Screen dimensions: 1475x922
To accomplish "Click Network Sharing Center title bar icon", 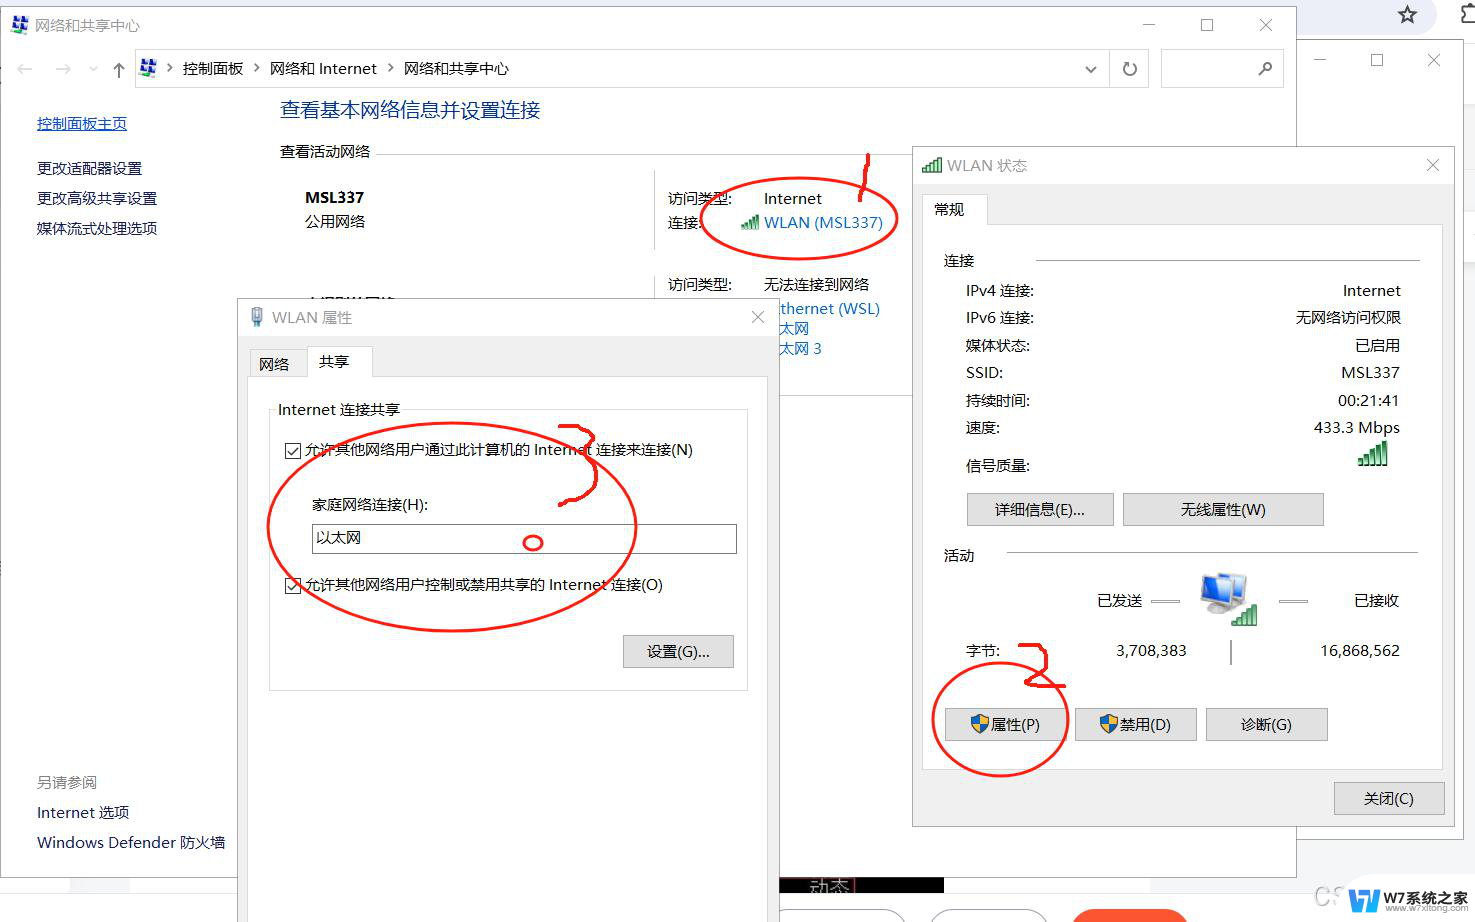I will (x=20, y=25).
